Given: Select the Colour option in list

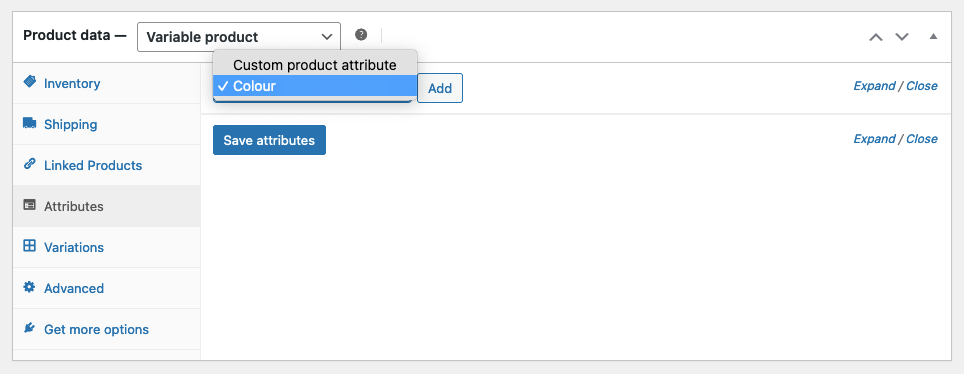Looking at the screenshot, I should click(315, 86).
